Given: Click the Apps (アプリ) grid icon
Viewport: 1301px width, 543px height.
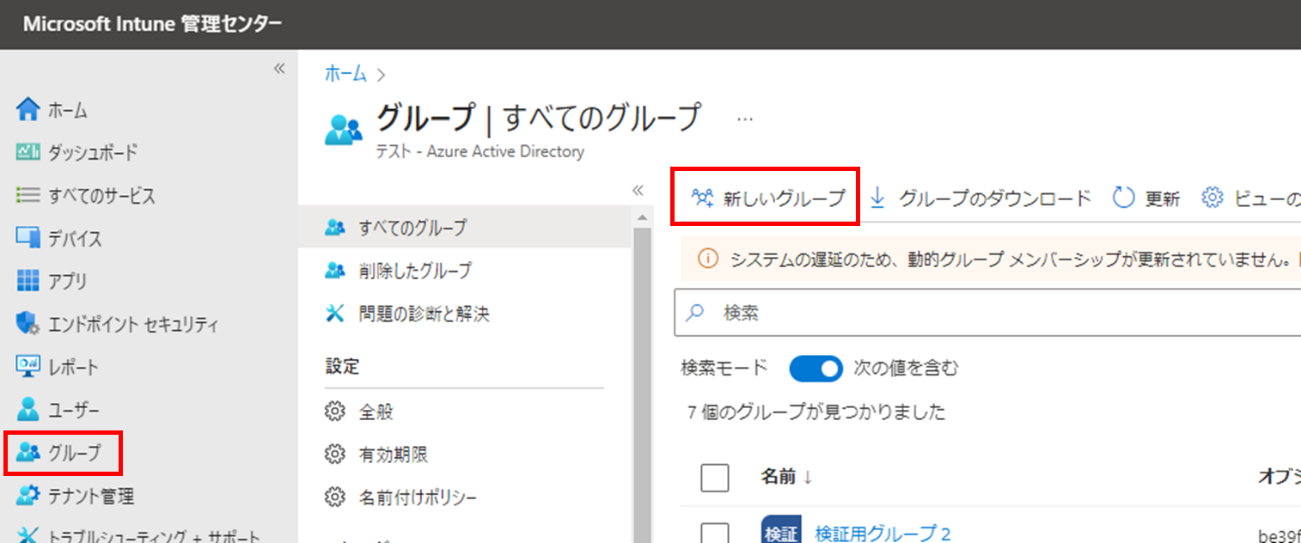Looking at the screenshot, I should tap(28, 281).
